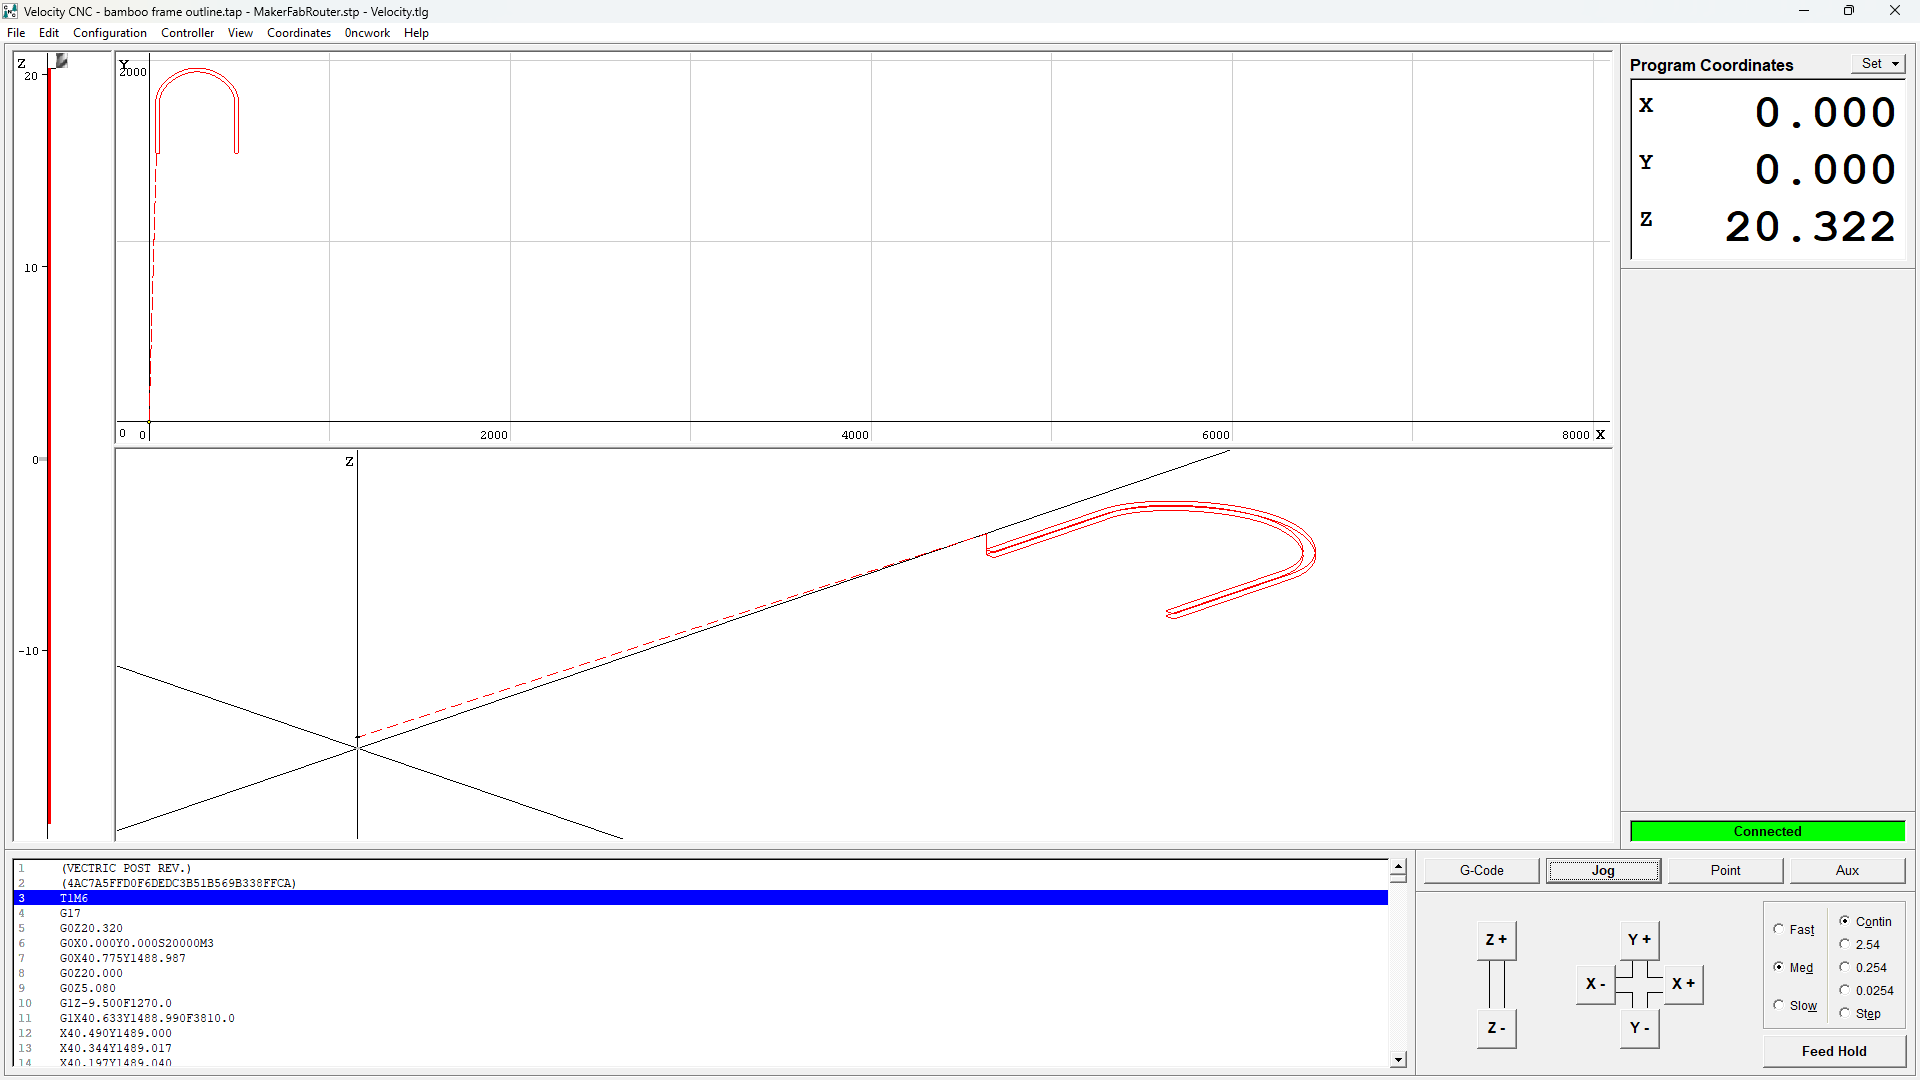Click the Z-axis tool marker icon

61,61
